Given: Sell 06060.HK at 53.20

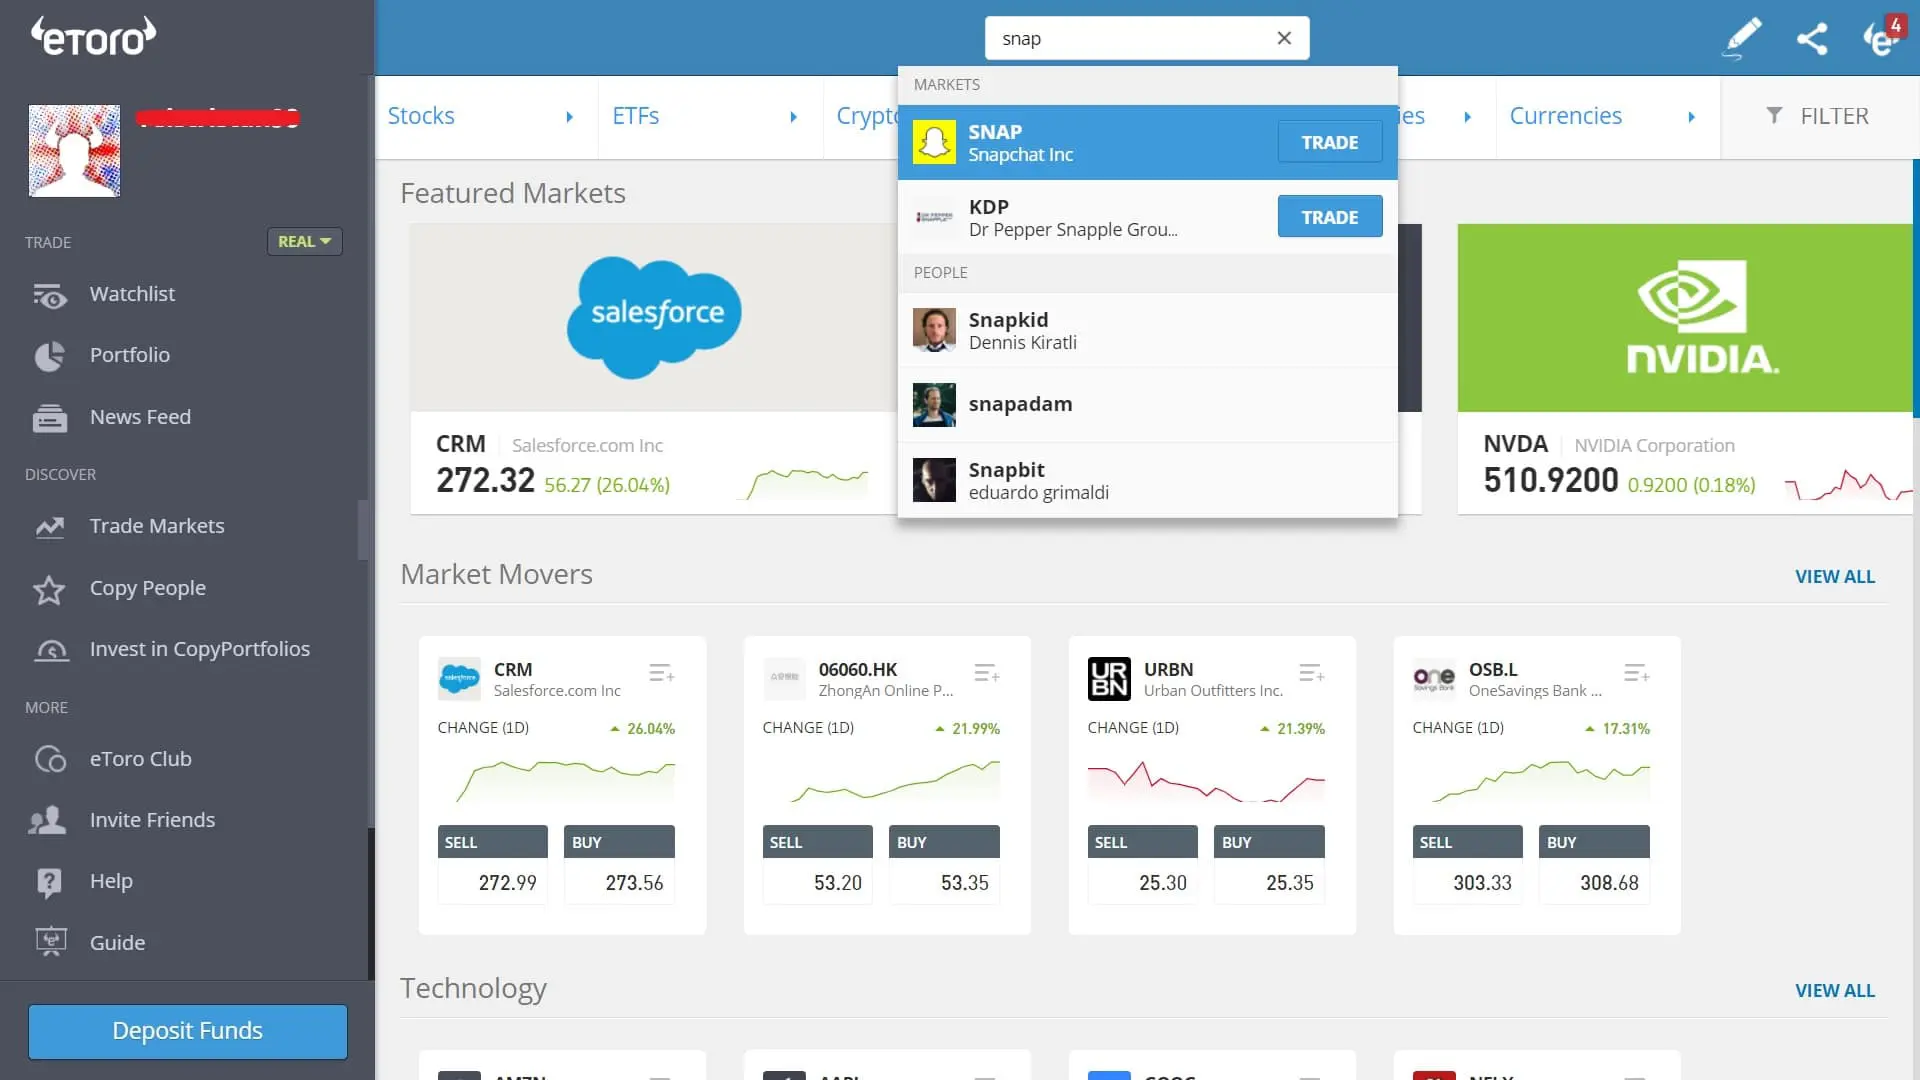Looking at the screenshot, I should click(817, 865).
